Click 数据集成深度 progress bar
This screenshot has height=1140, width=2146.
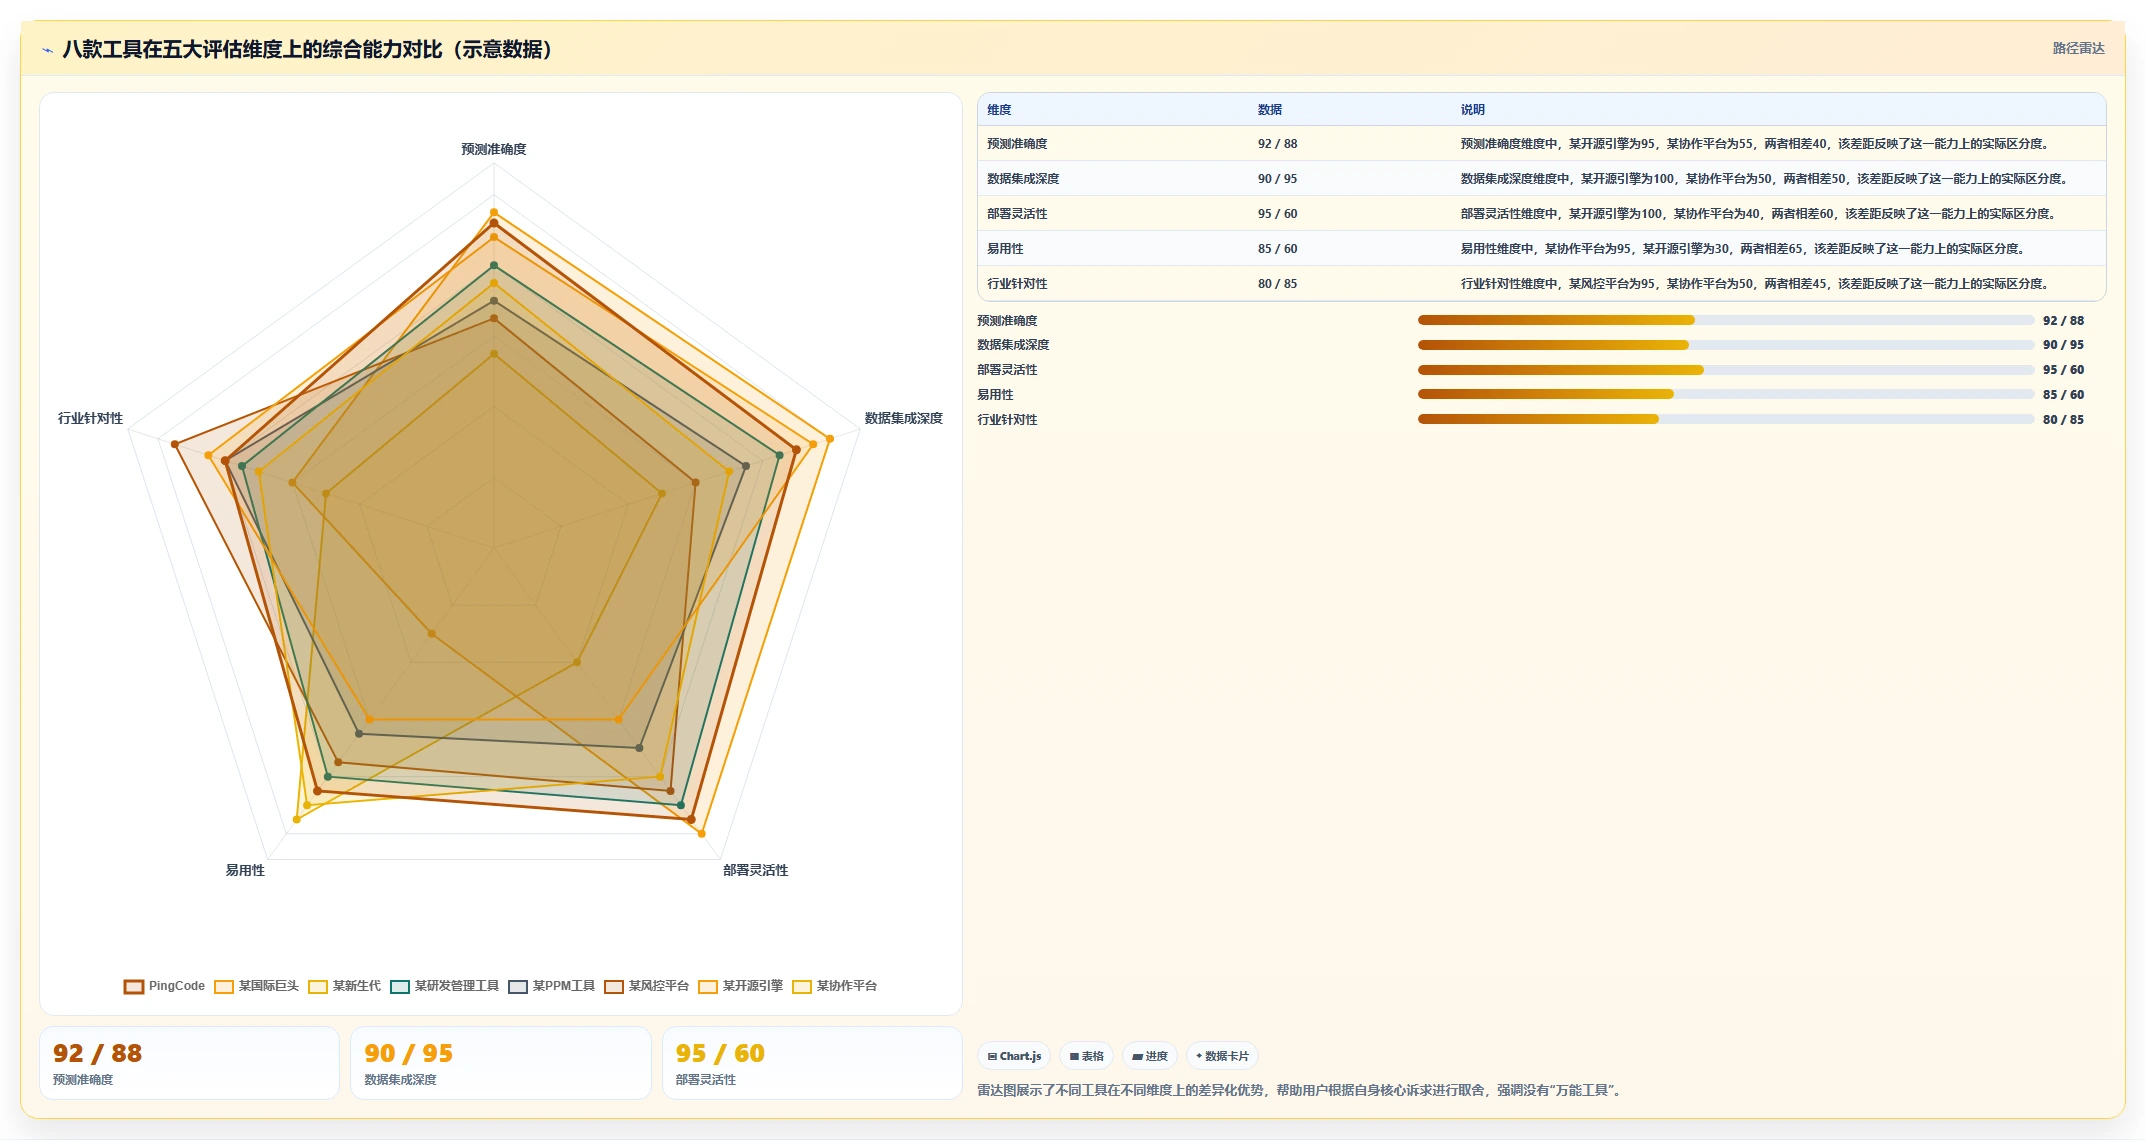tap(1726, 345)
